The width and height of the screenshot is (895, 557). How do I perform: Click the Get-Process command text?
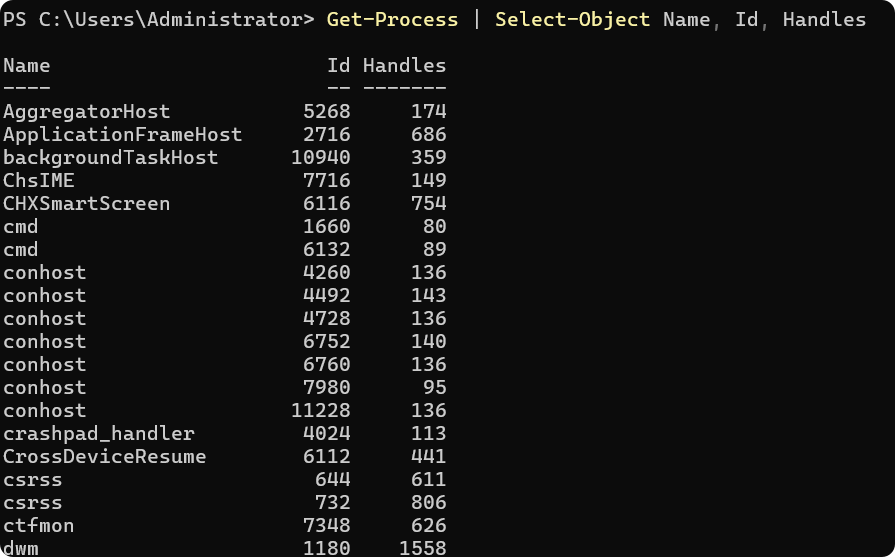tap(392, 20)
